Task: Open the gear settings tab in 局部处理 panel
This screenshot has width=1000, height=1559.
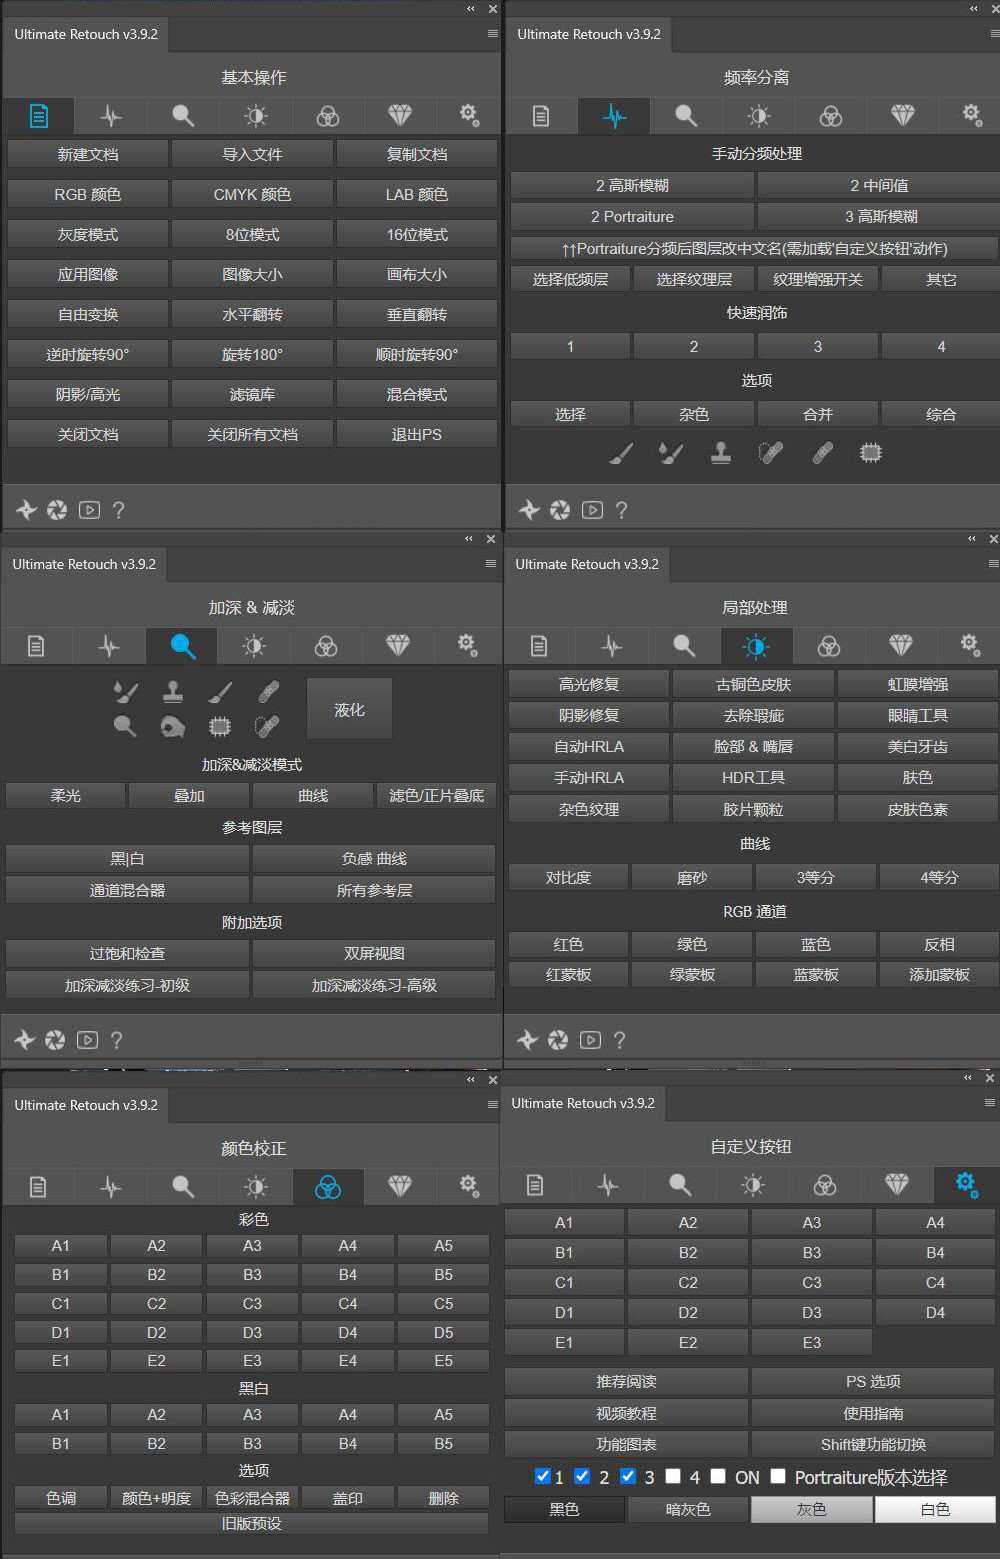Action: tap(969, 645)
